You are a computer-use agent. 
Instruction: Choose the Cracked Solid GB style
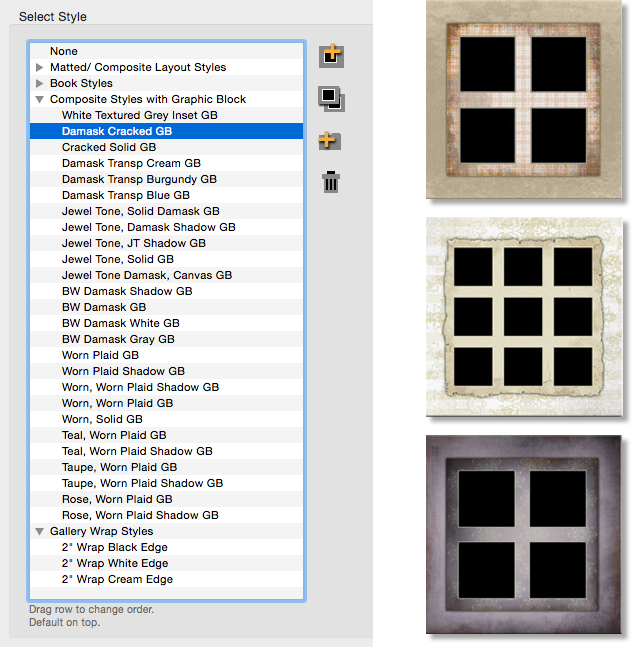pyautogui.click(x=109, y=148)
